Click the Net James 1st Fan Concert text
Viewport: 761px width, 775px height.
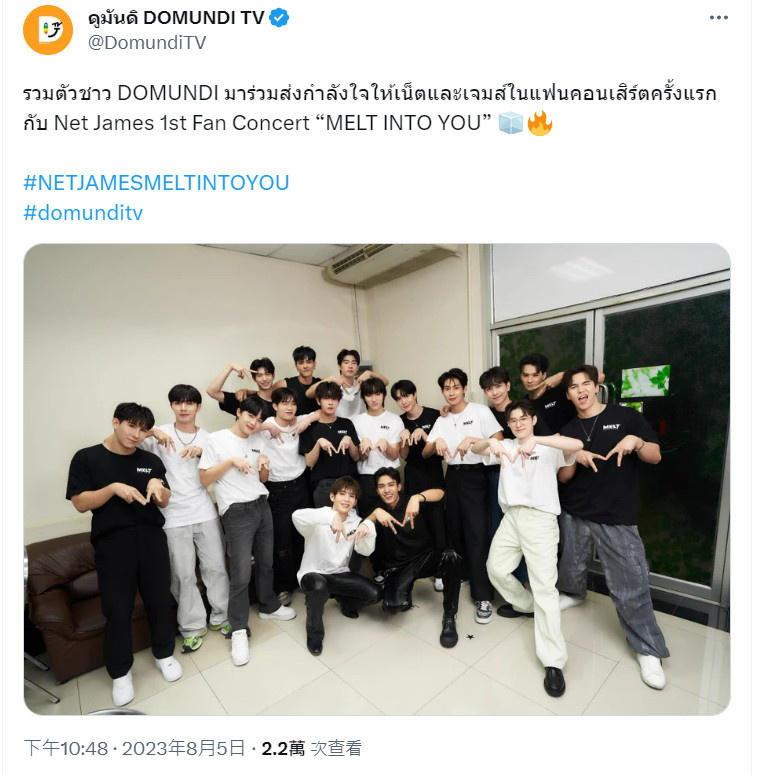[182, 123]
